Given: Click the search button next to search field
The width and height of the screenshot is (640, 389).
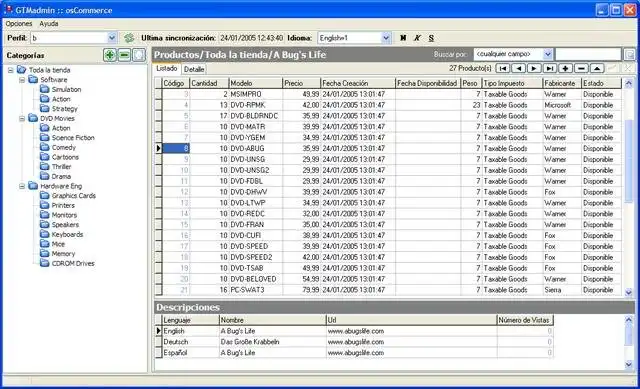Looking at the screenshot, I should [629, 54].
